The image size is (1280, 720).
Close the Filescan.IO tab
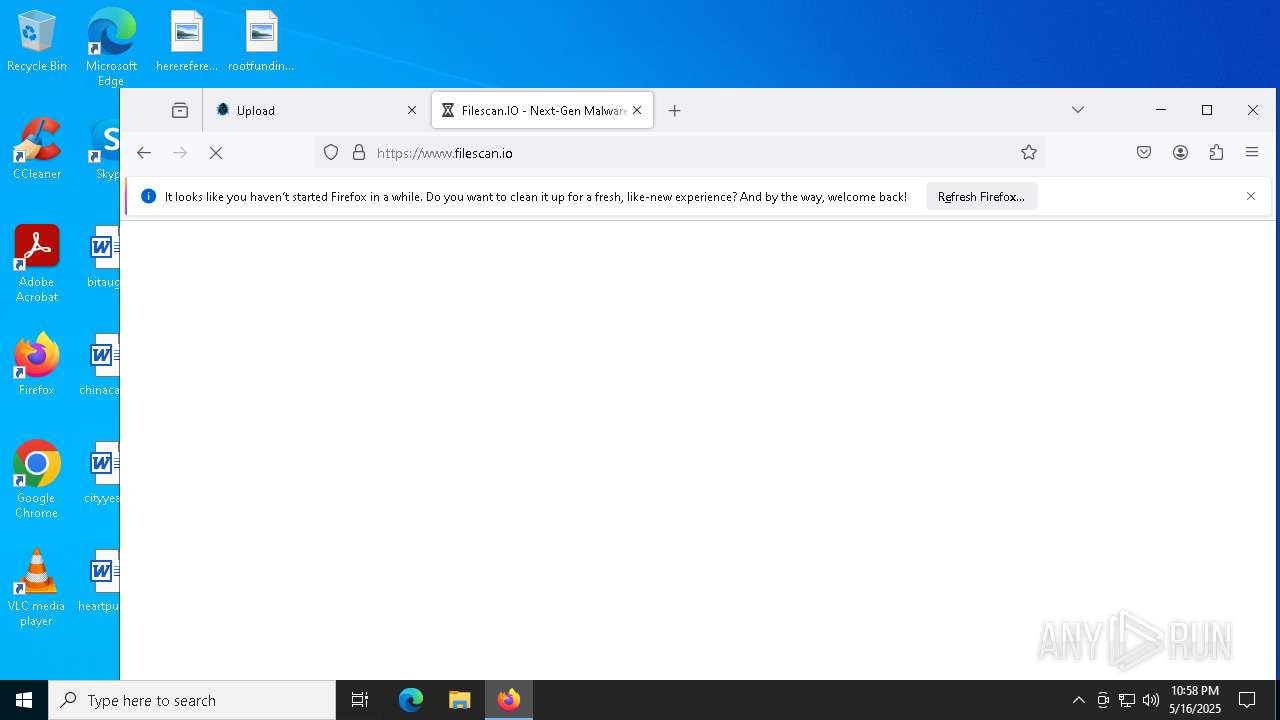(x=637, y=110)
